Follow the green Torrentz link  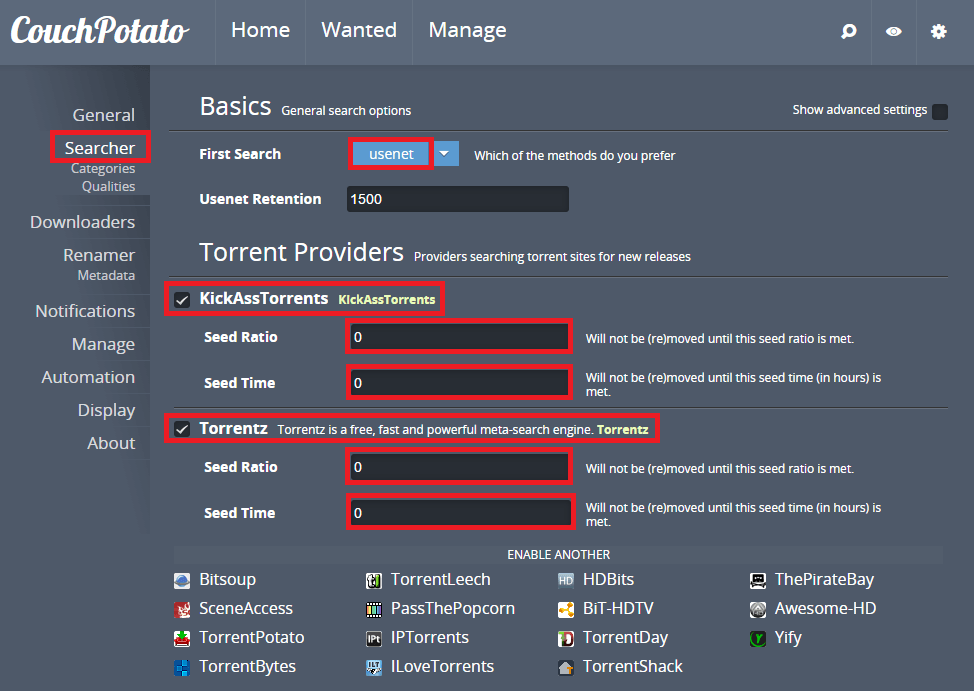pyautogui.click(x=622, y=430)
